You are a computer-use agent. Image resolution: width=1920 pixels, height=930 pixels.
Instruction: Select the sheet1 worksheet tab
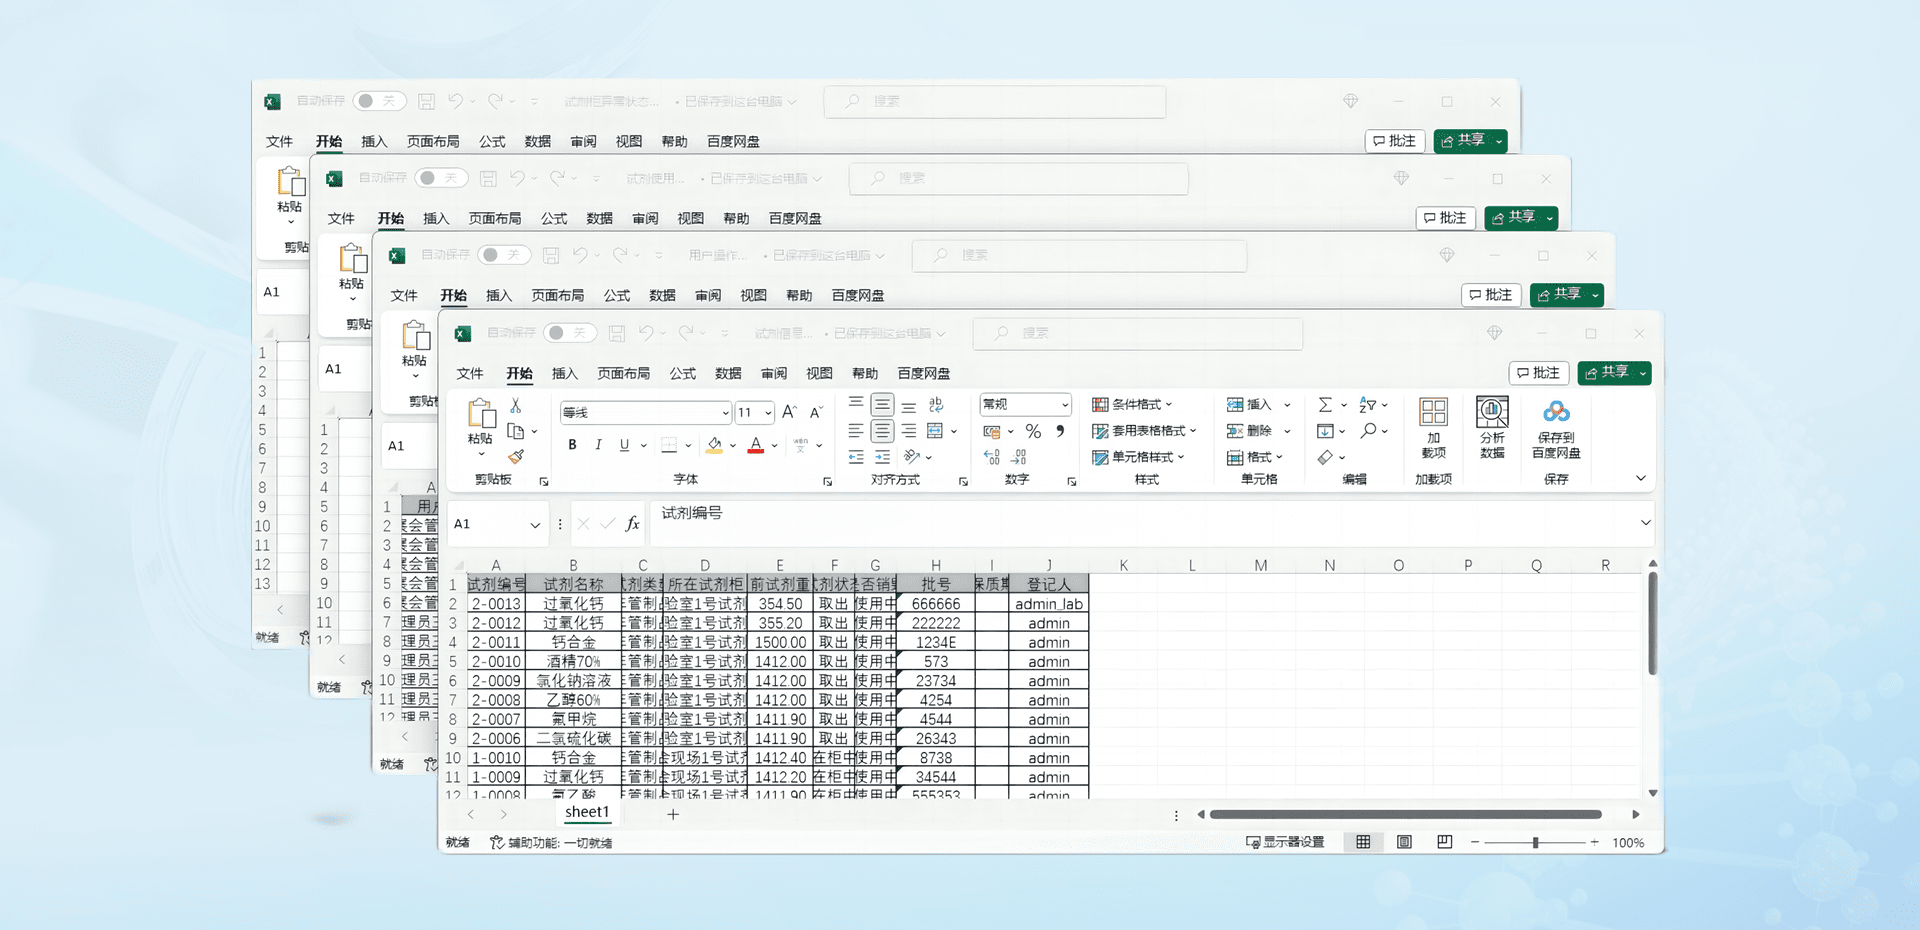click(587, 812)
